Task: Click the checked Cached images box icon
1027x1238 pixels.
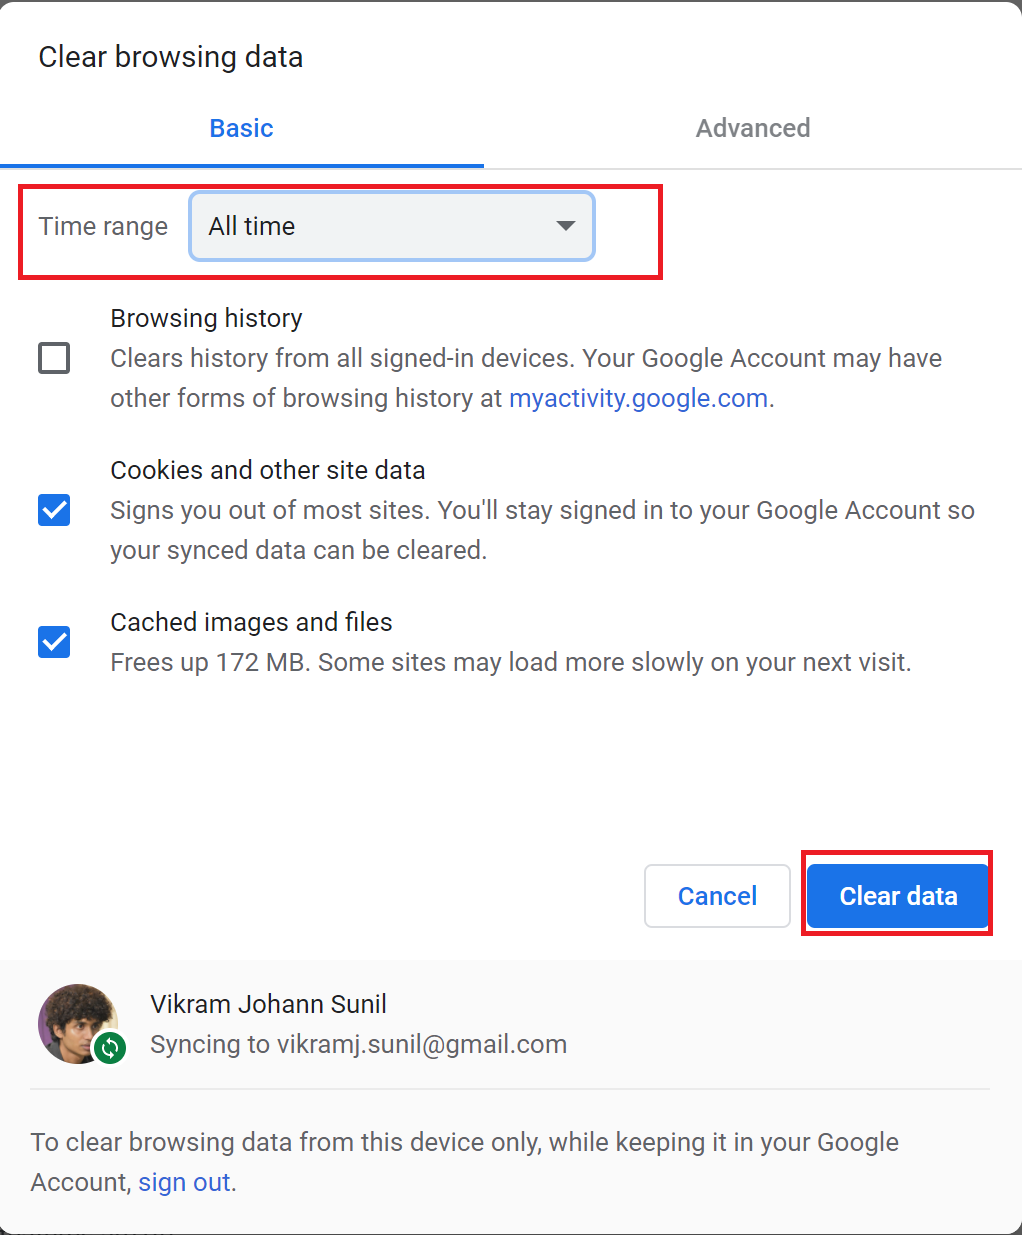Action: tap(54, 642)
